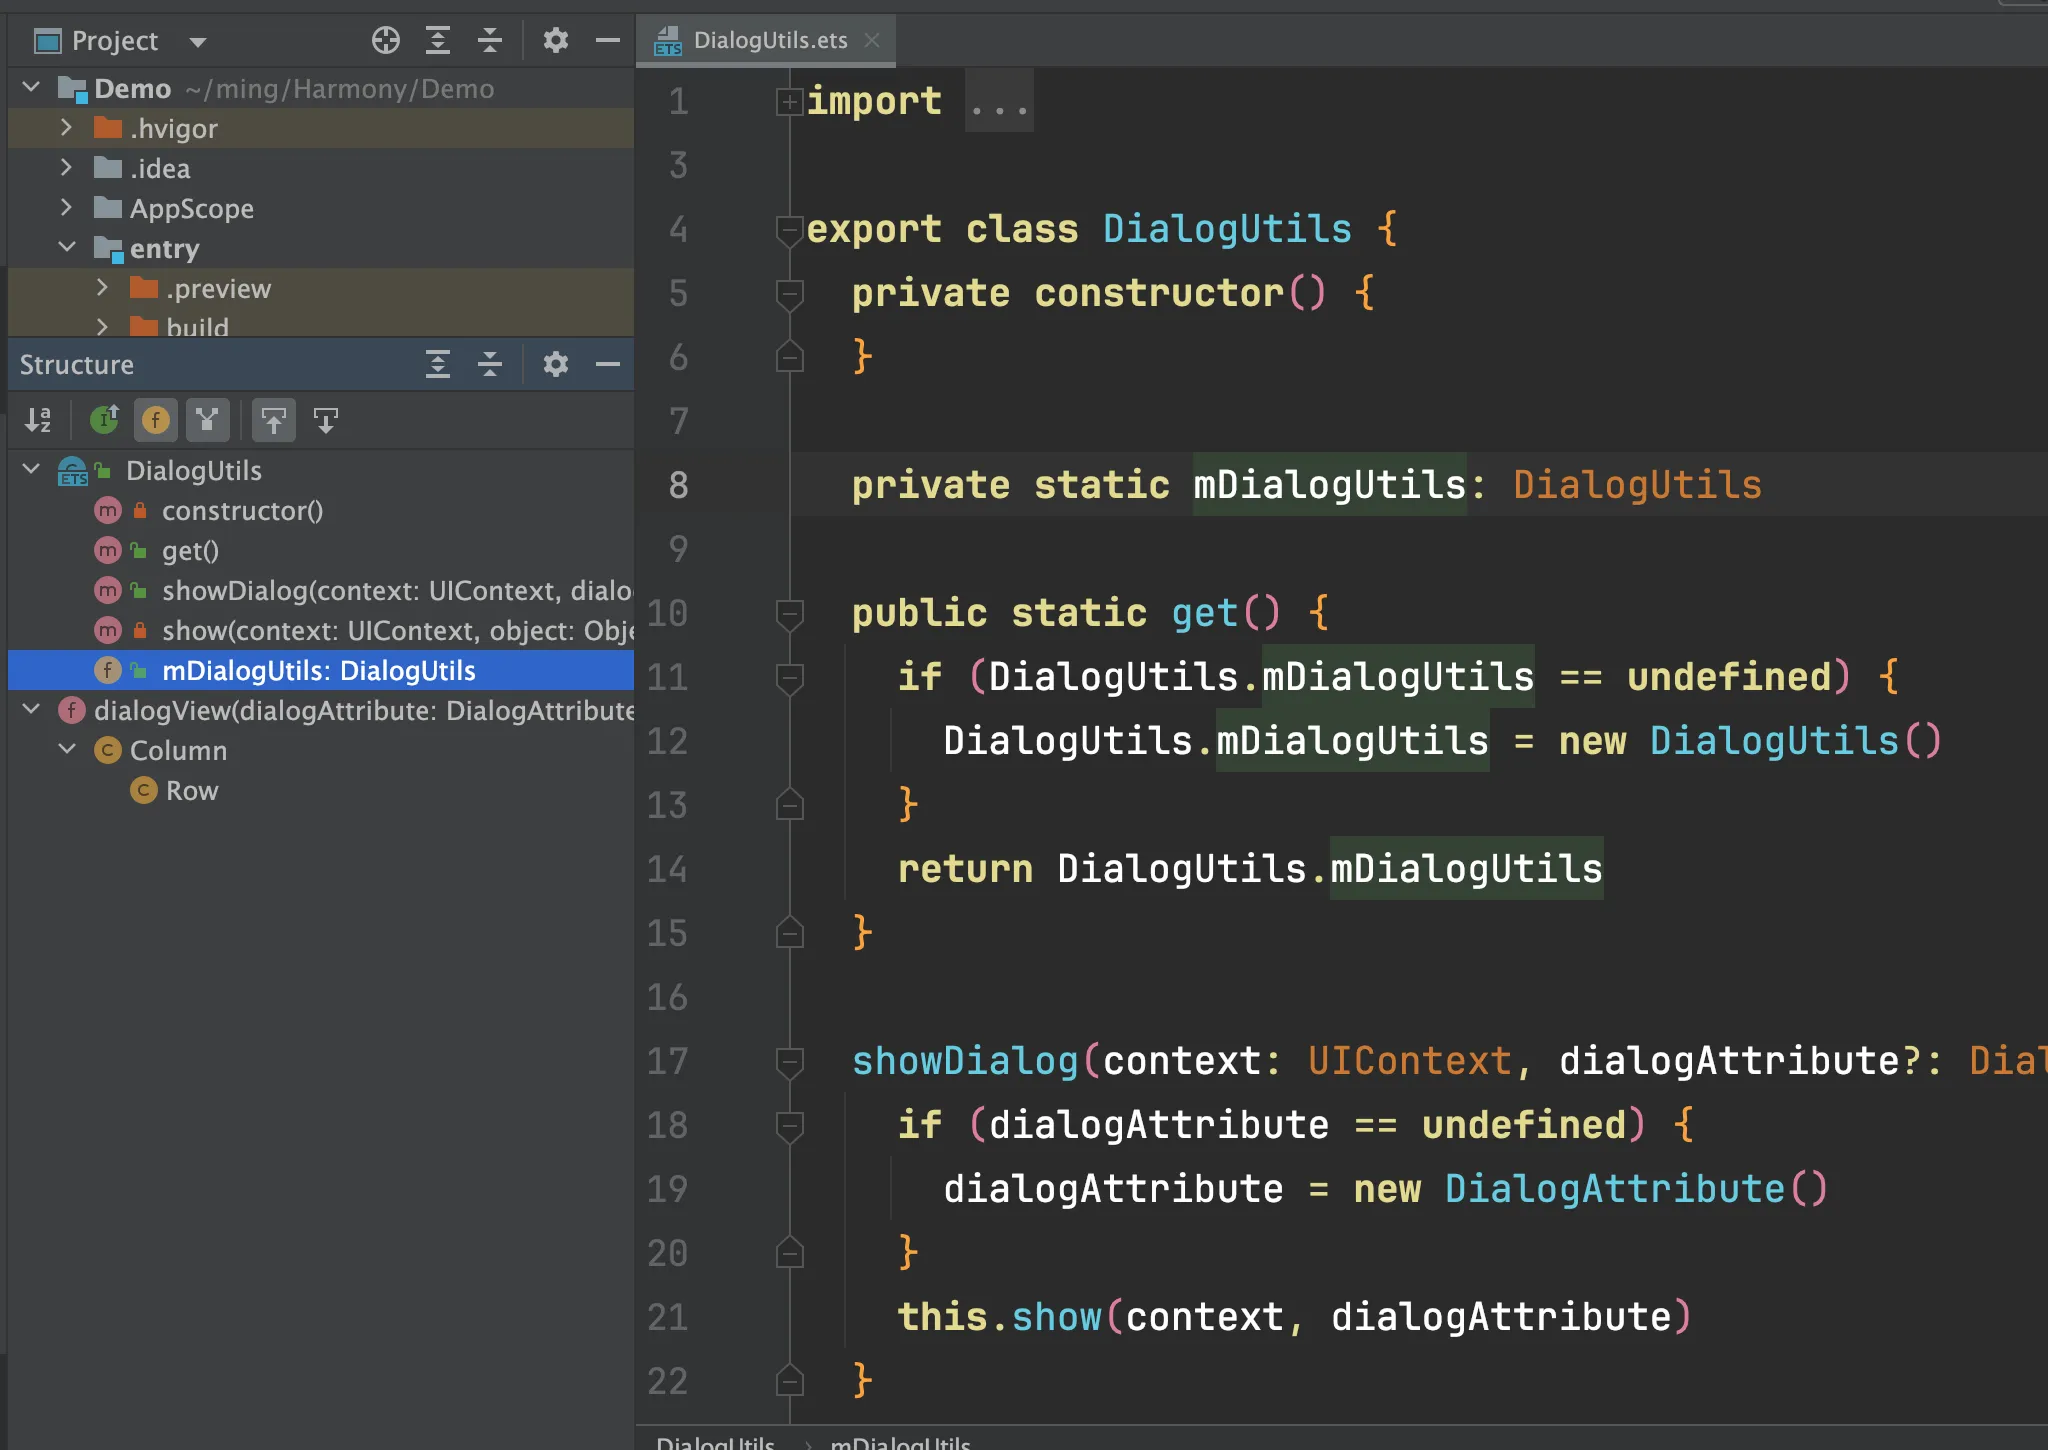Open the Project view dropdown arrow

click(197, 42)
